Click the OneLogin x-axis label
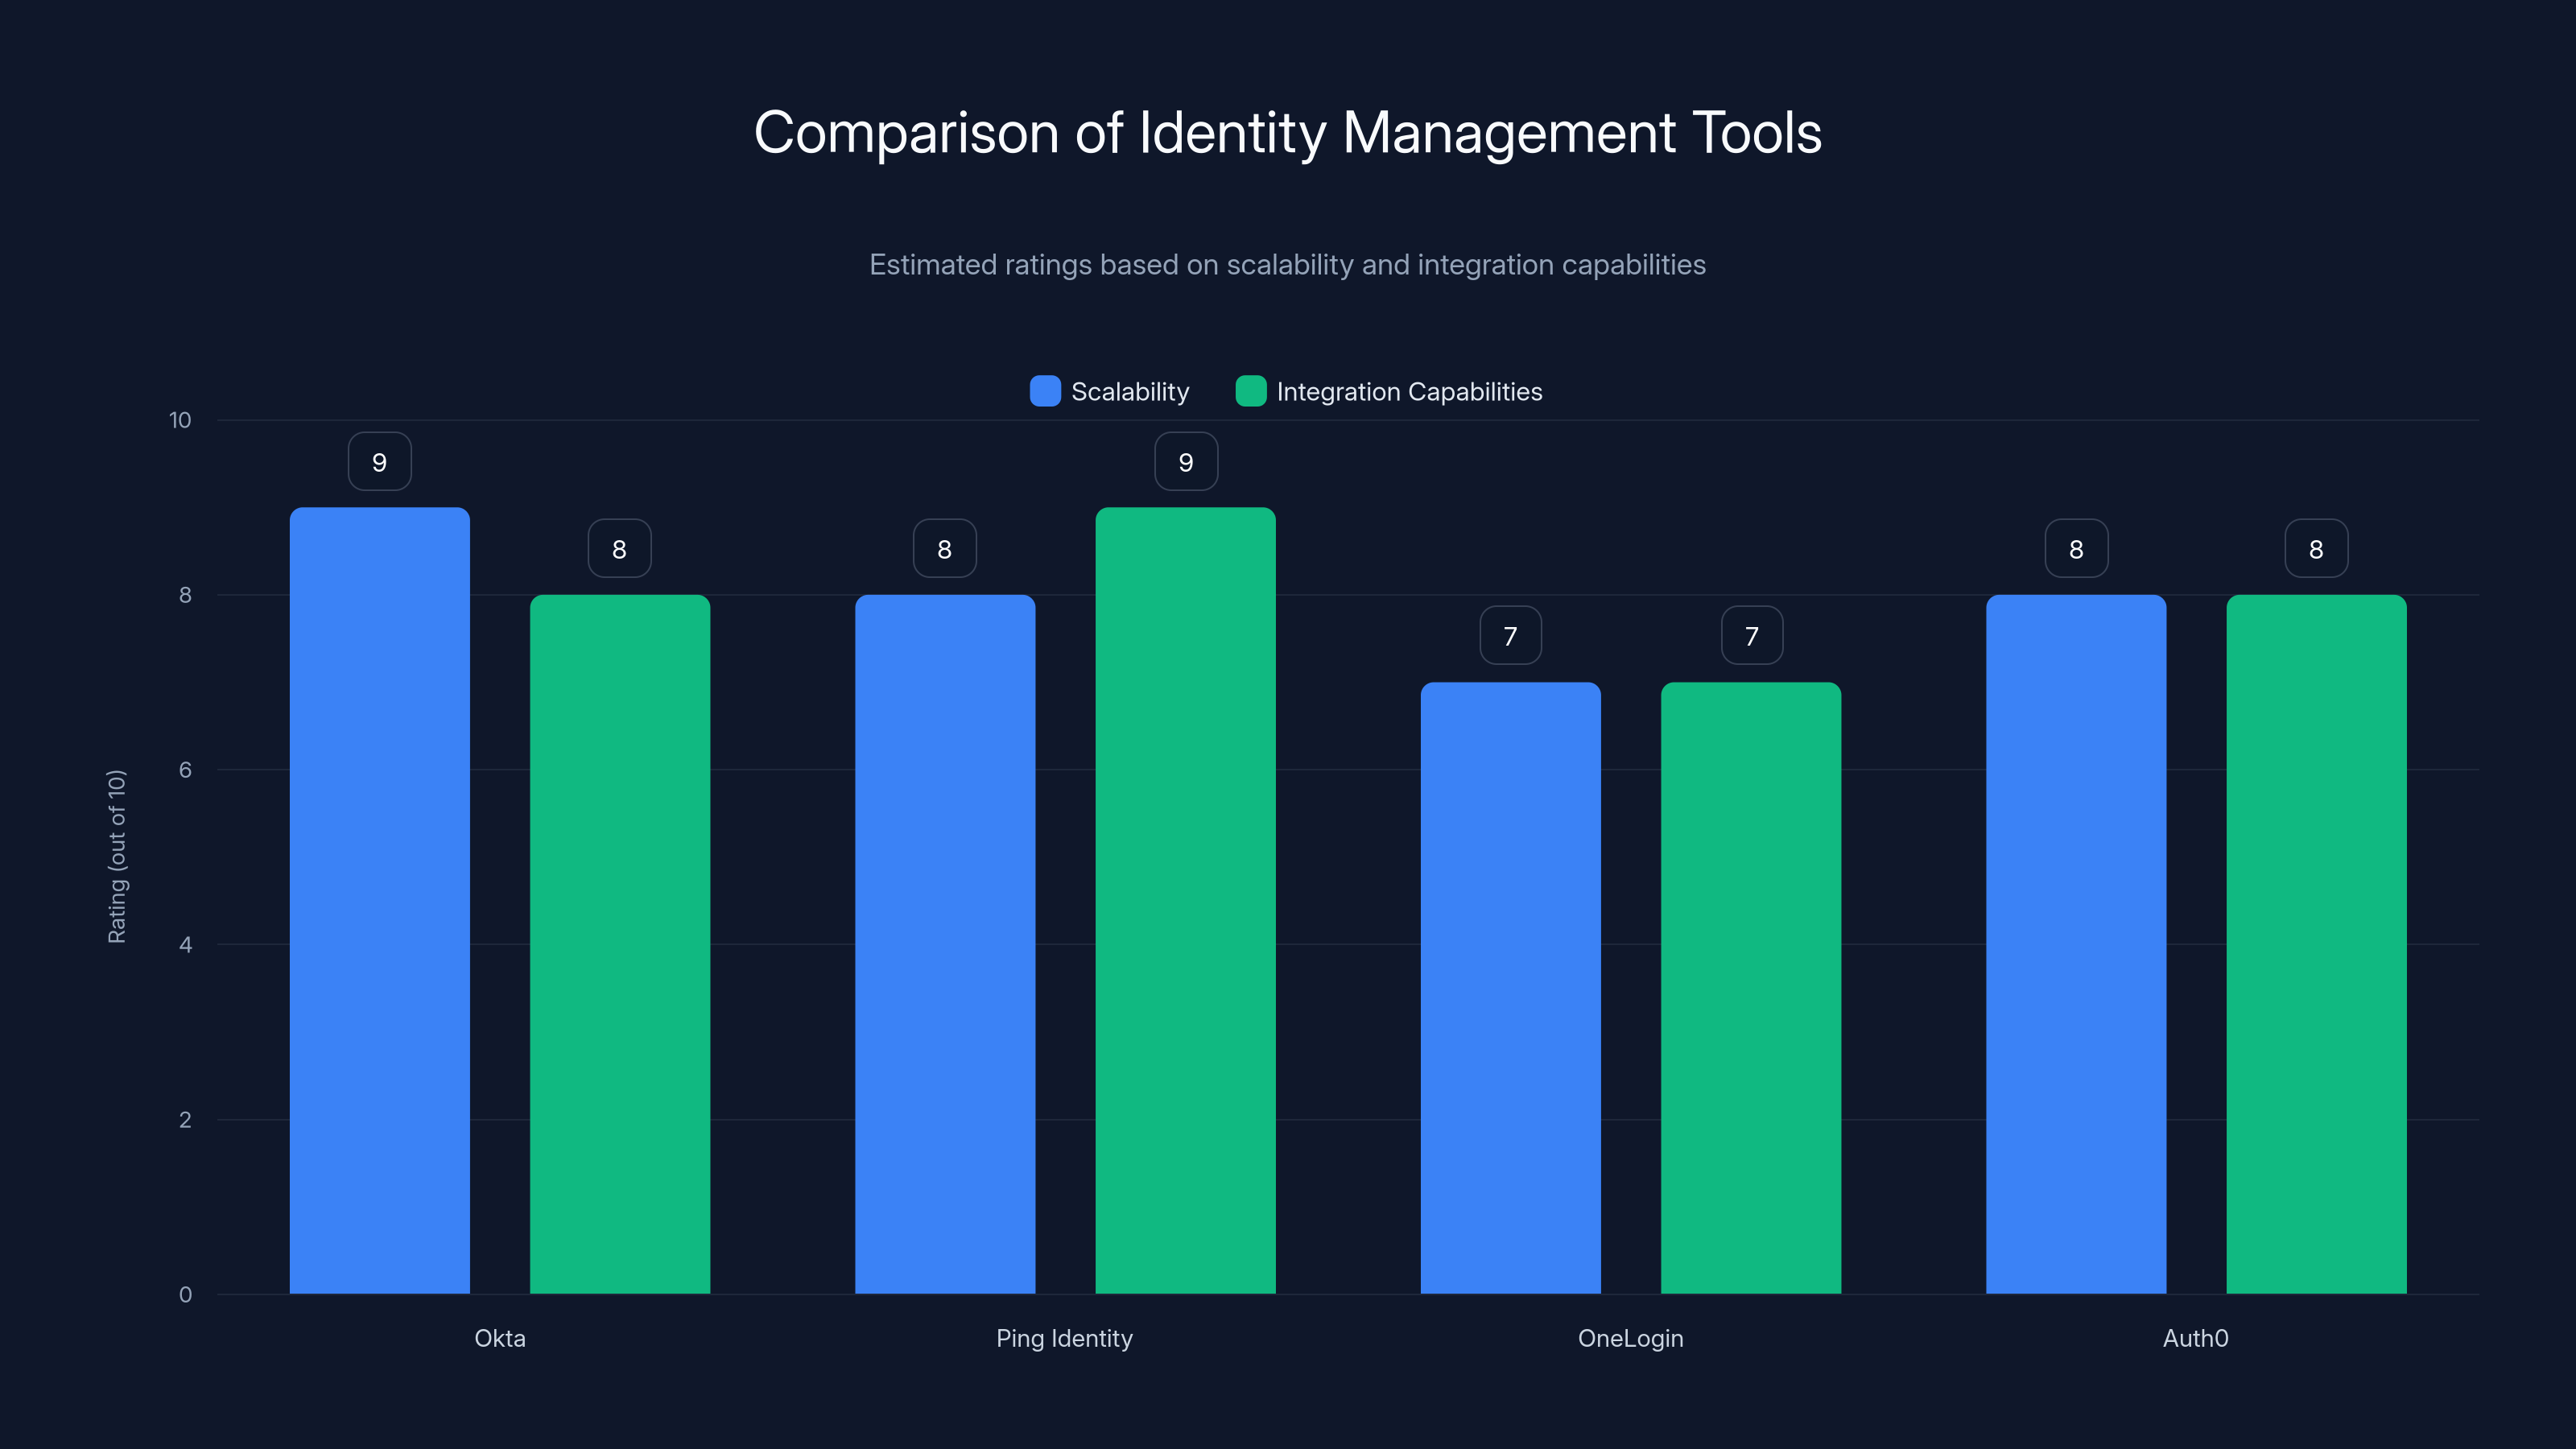 (x=1631, y=1339)
